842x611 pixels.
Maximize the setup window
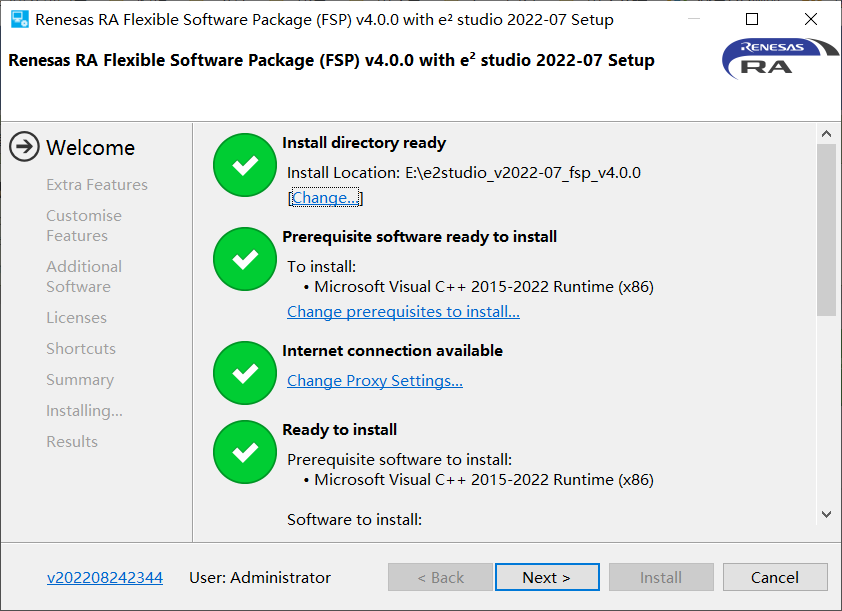click(x=752, y=19)
